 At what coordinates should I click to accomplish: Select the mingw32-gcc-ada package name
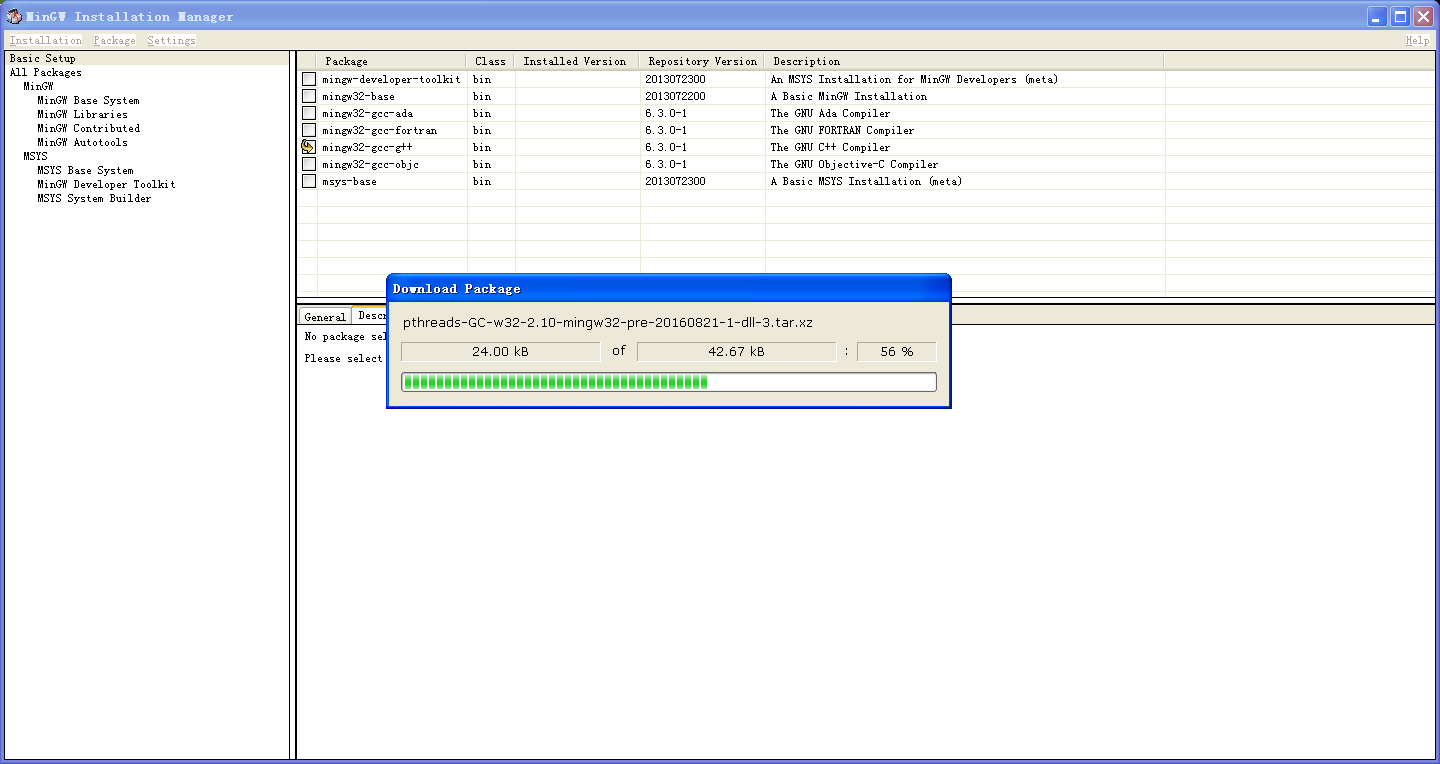click(x=367, y=113)
